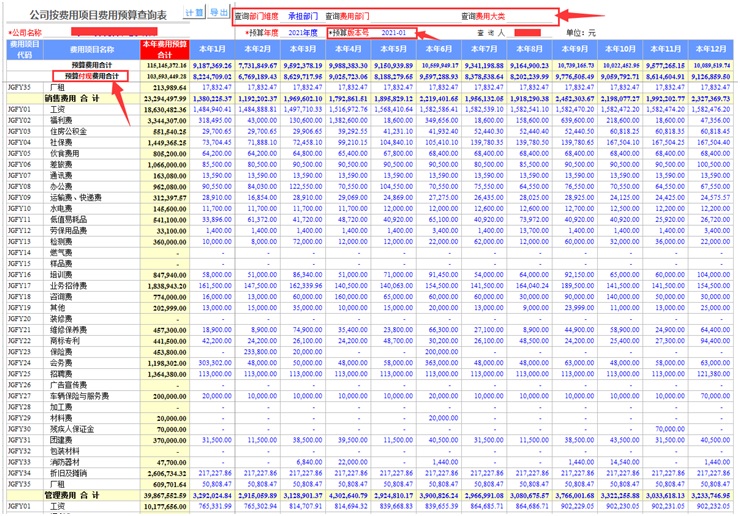Click the red 本年费用预算合计 column header
This screenshot has height=516, width=740.
pyautogui.click(x=165, y=49)
